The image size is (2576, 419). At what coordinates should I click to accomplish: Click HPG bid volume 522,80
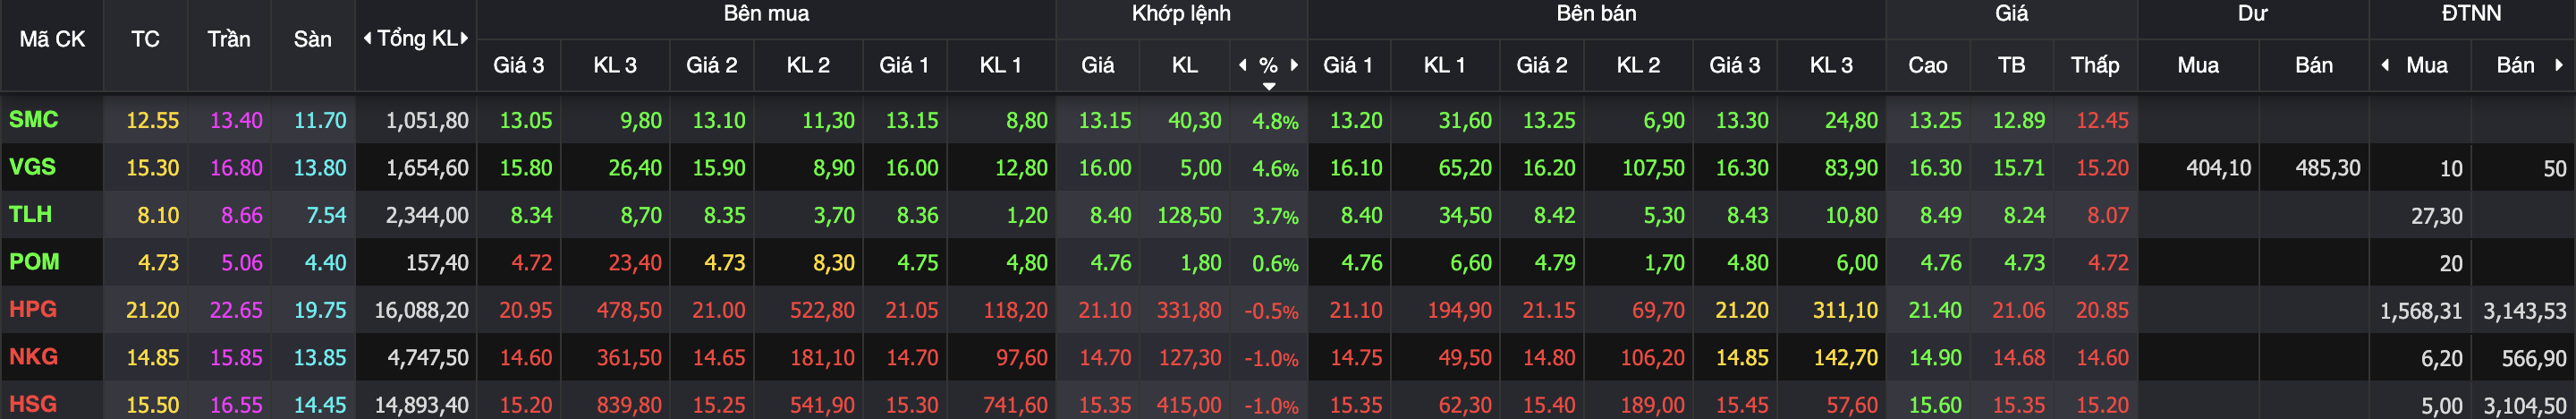click(x=822, y=310)
